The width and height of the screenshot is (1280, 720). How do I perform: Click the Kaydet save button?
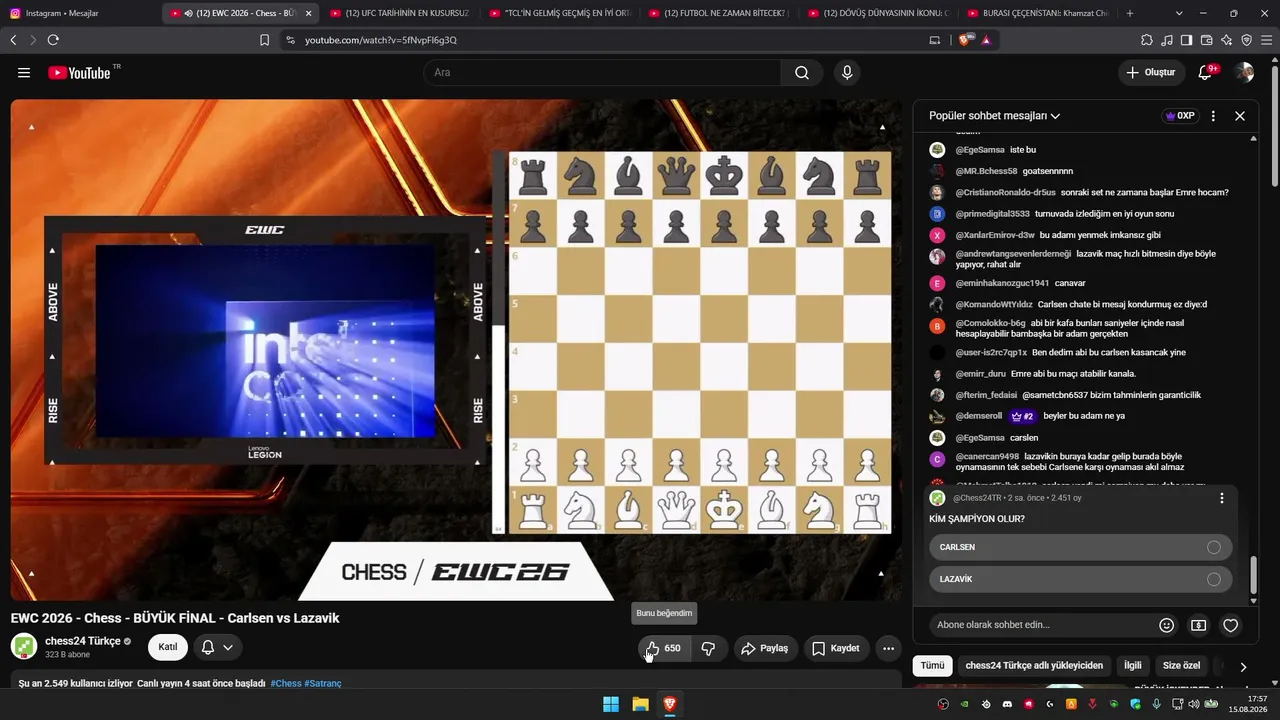(836, 648)
